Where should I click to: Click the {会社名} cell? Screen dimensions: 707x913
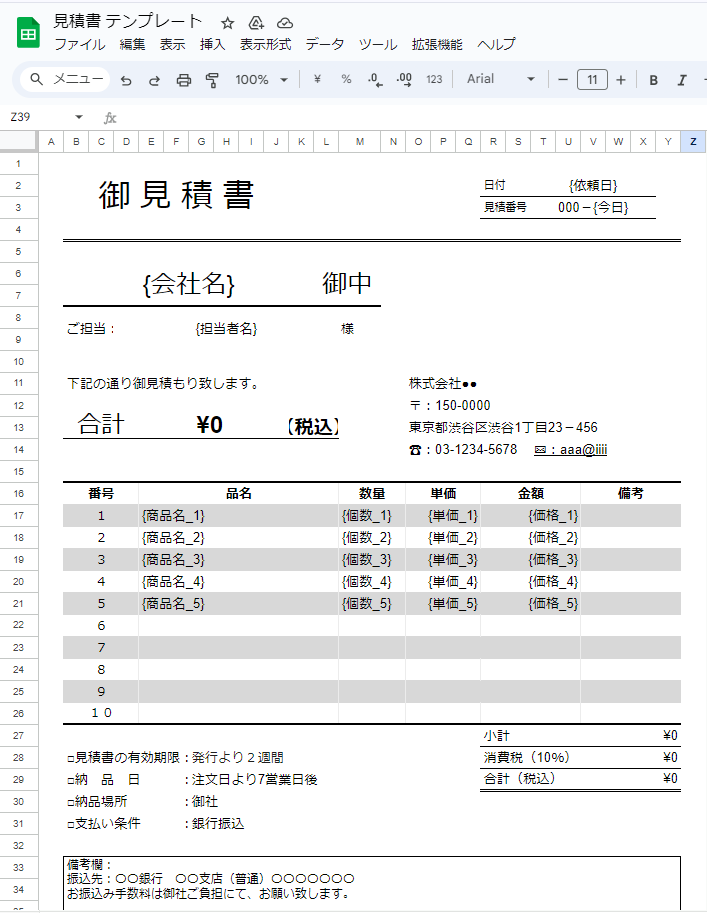(189, 284)
